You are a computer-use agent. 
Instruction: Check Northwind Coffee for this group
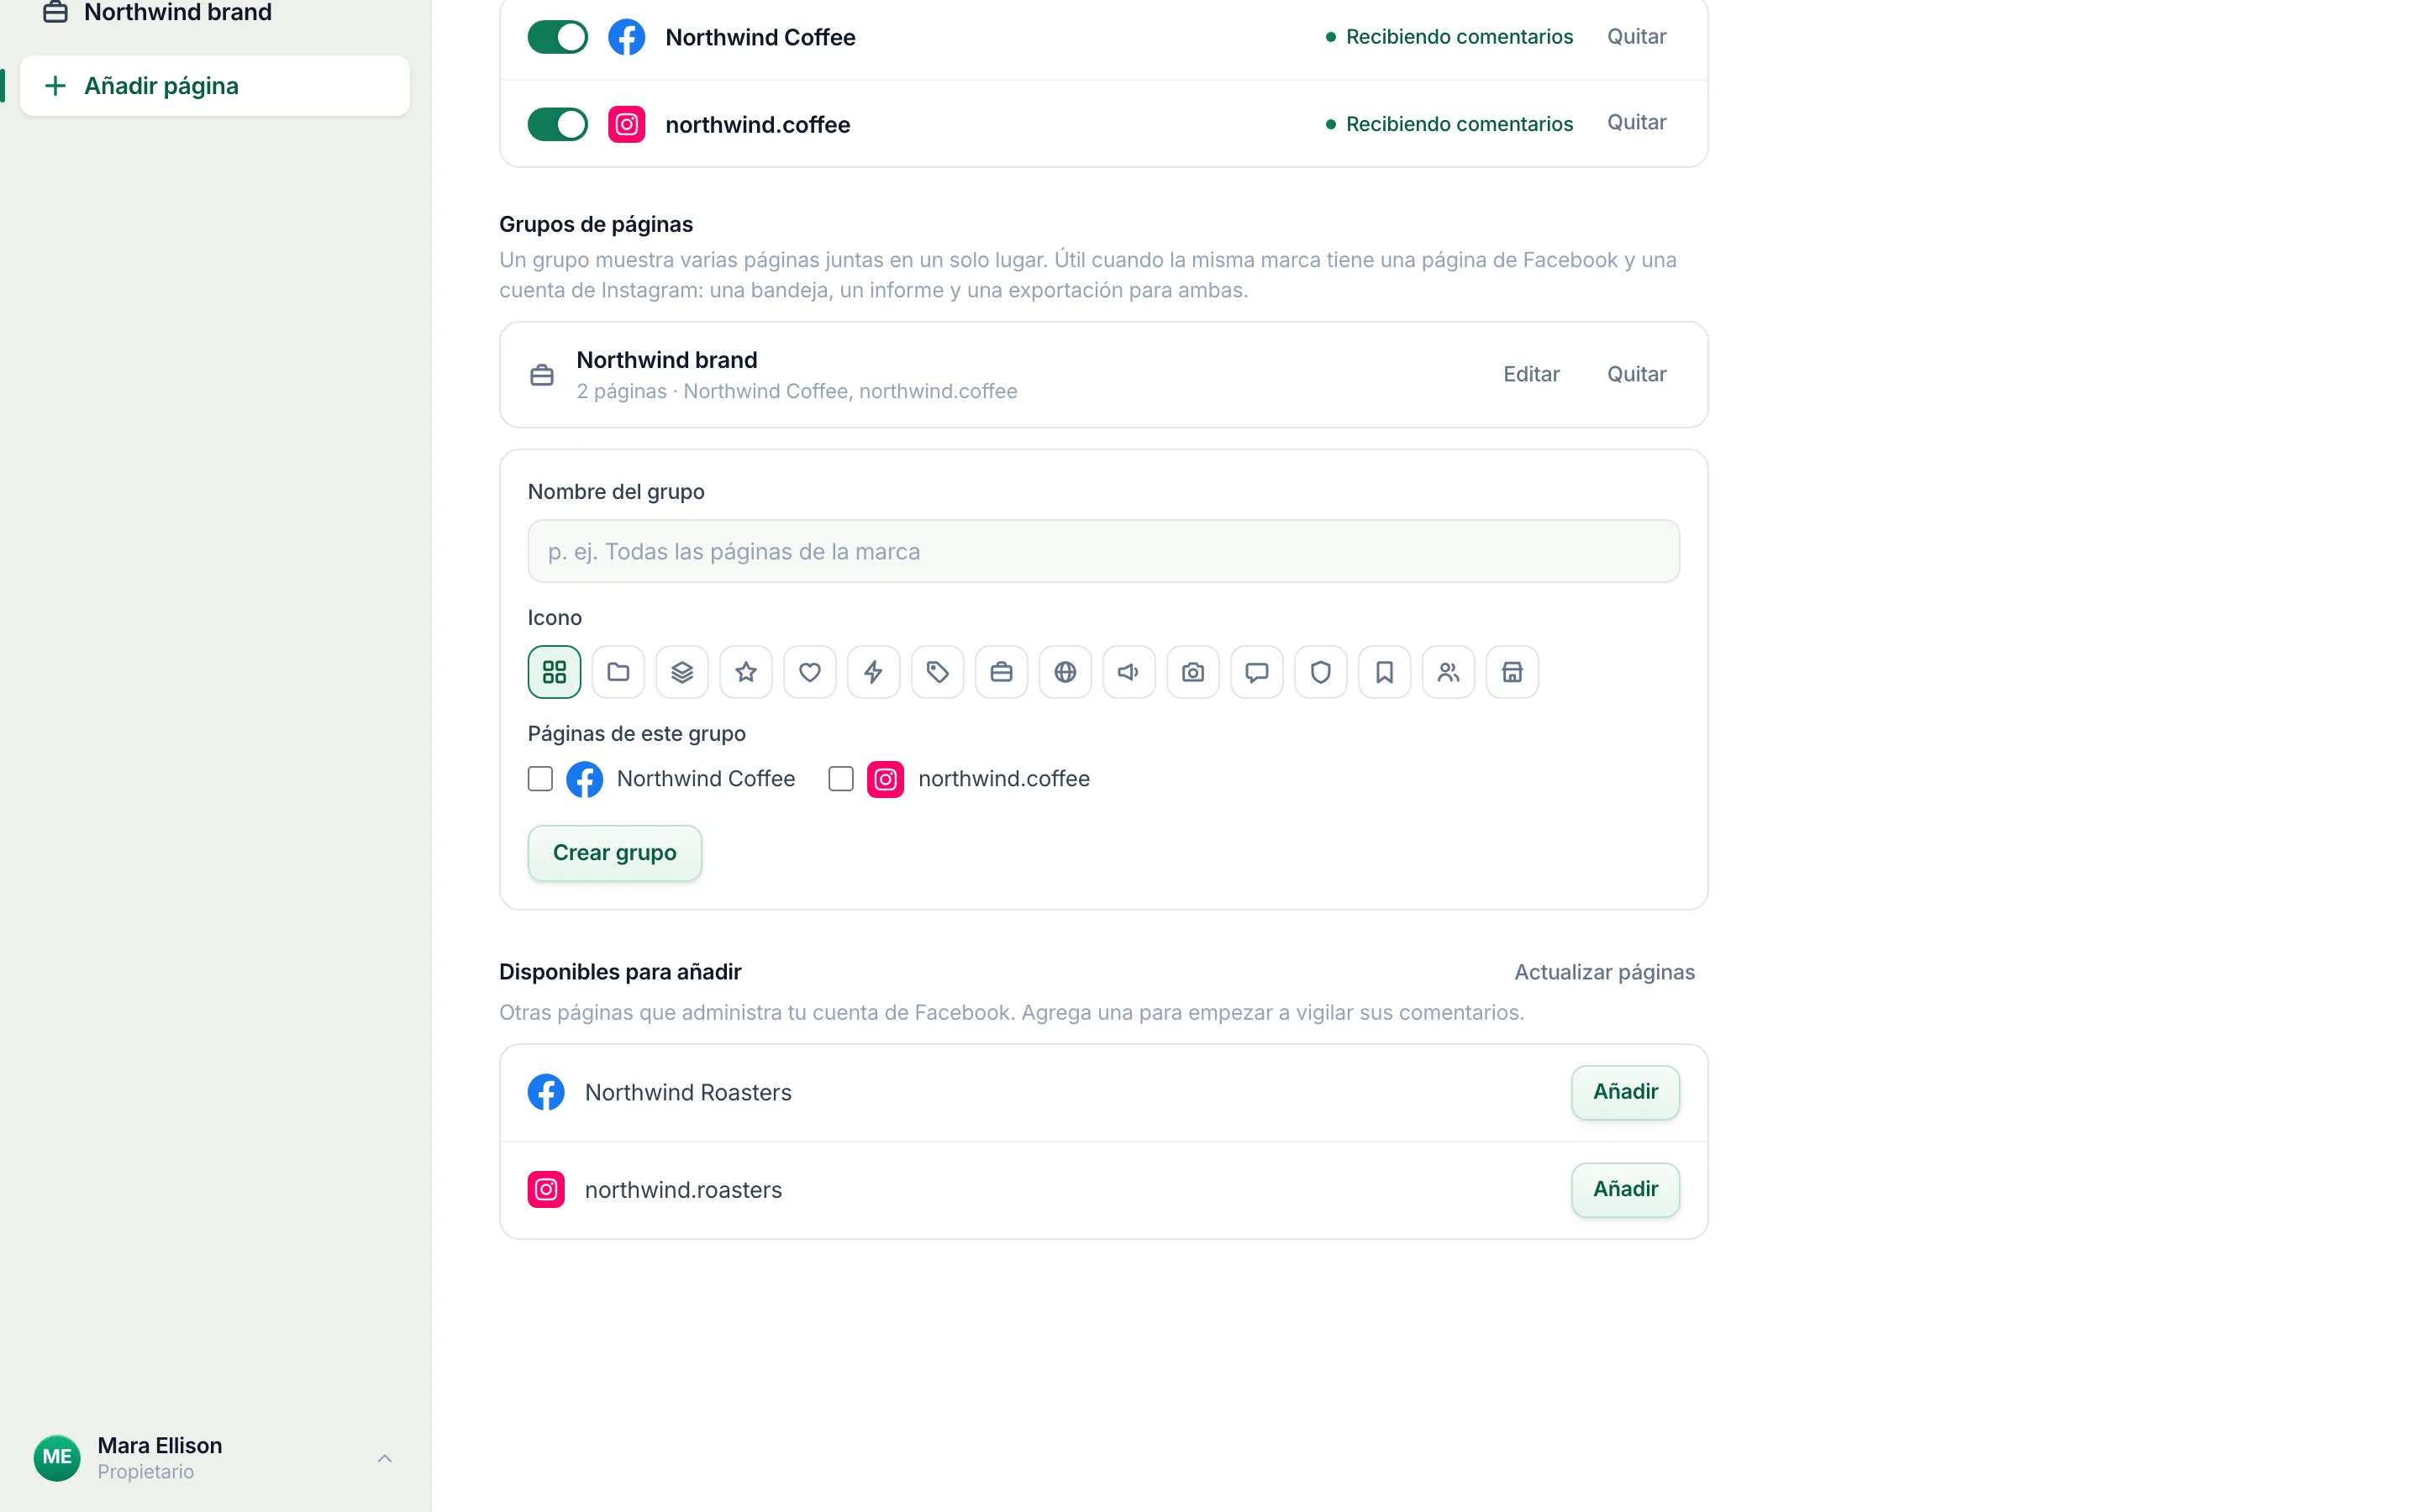(x=540, y=779)
